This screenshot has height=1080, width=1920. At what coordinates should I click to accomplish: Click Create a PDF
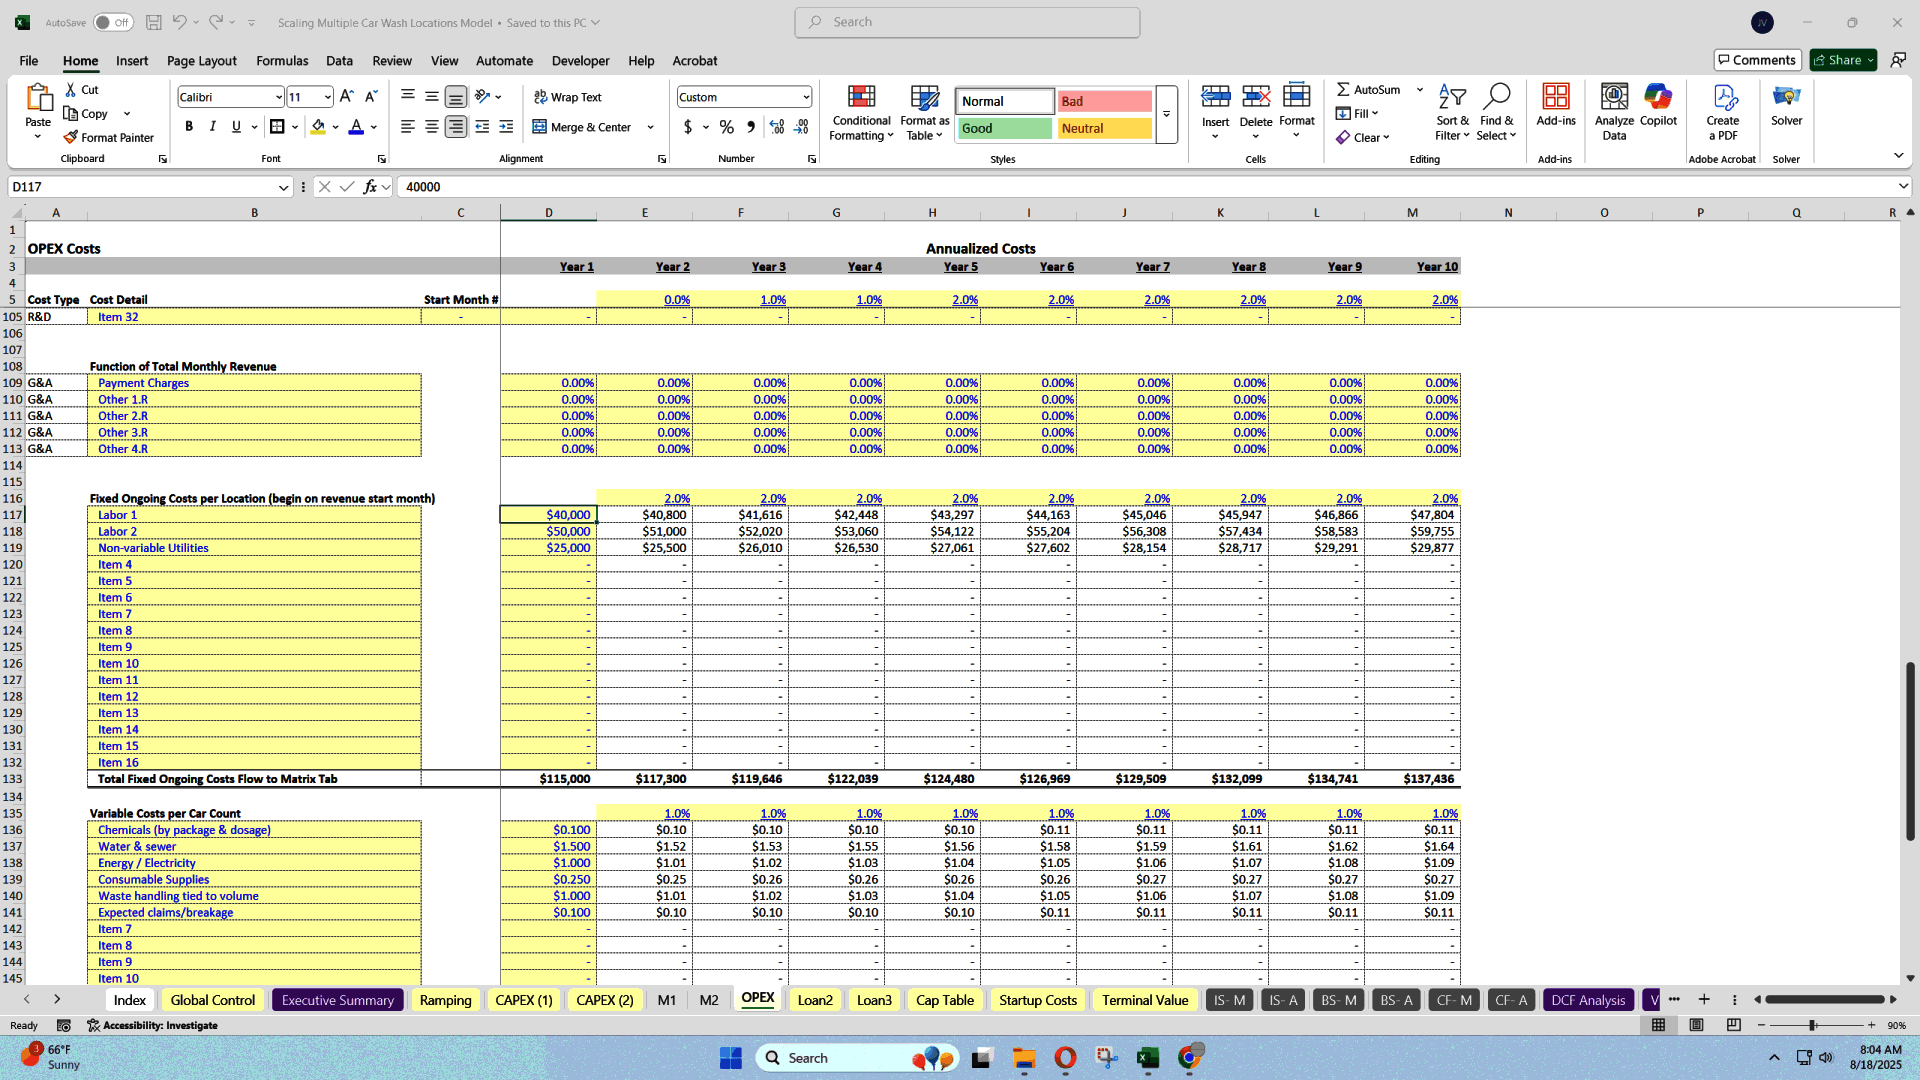(1723, 113)
